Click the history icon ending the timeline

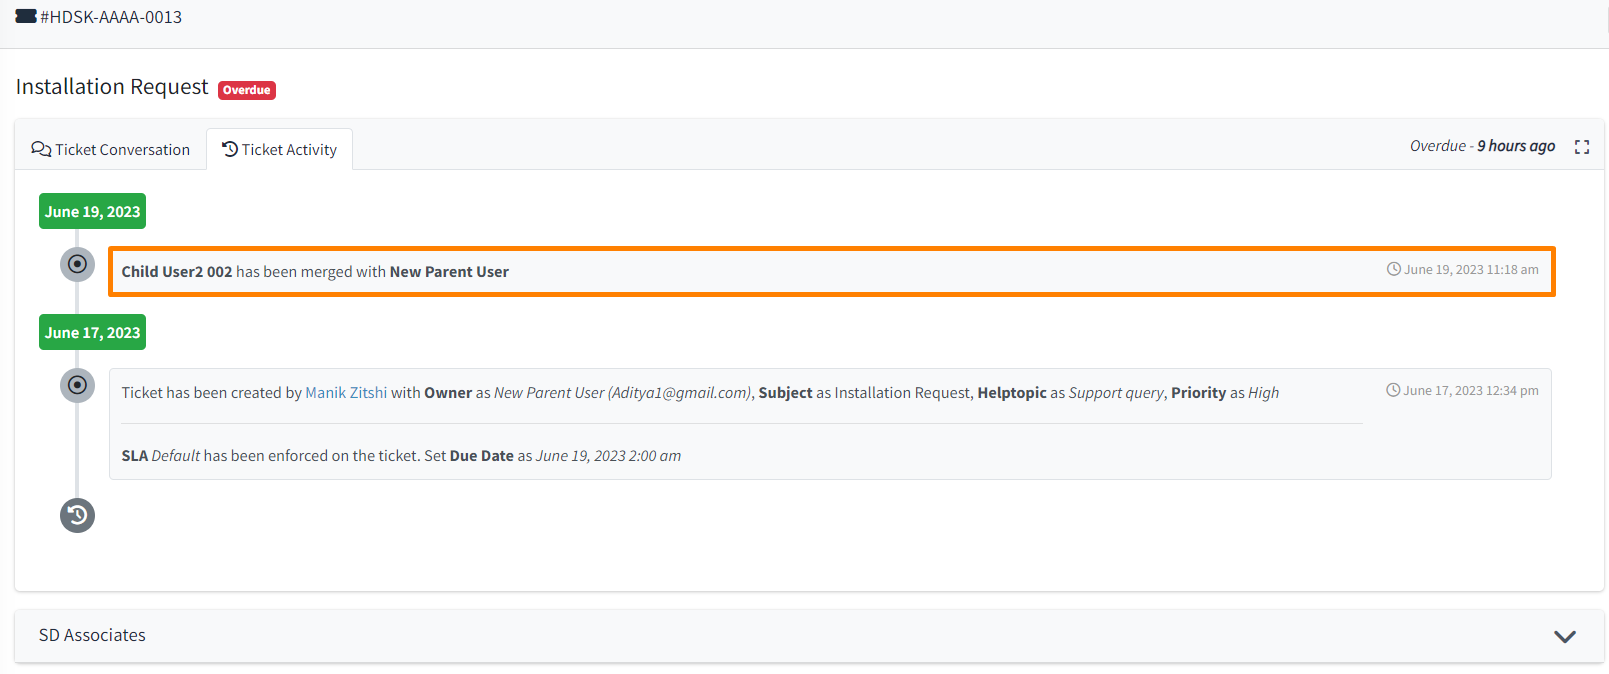coord(77,516)
